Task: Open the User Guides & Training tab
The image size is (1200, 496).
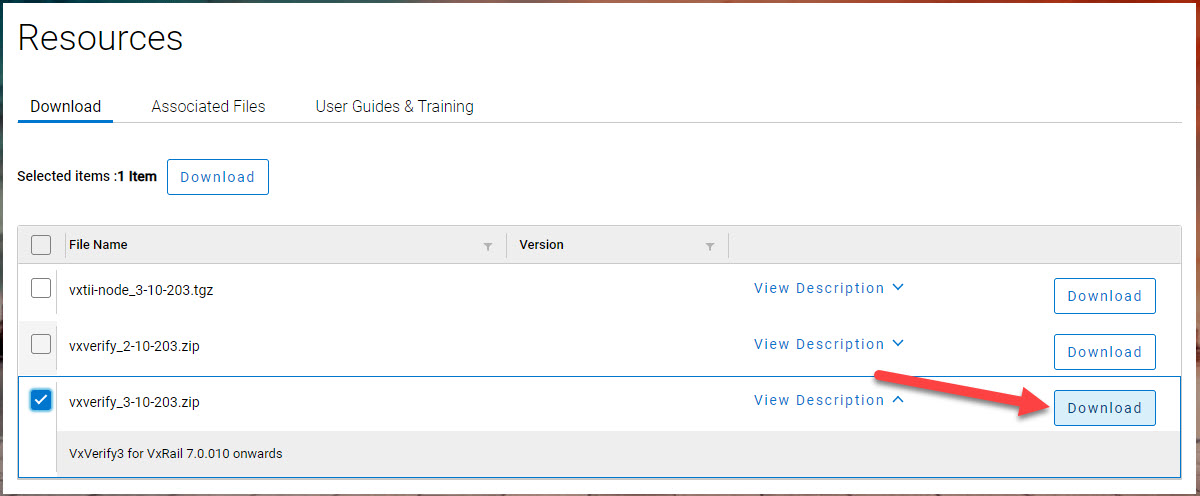Action: tap(394, 106)
